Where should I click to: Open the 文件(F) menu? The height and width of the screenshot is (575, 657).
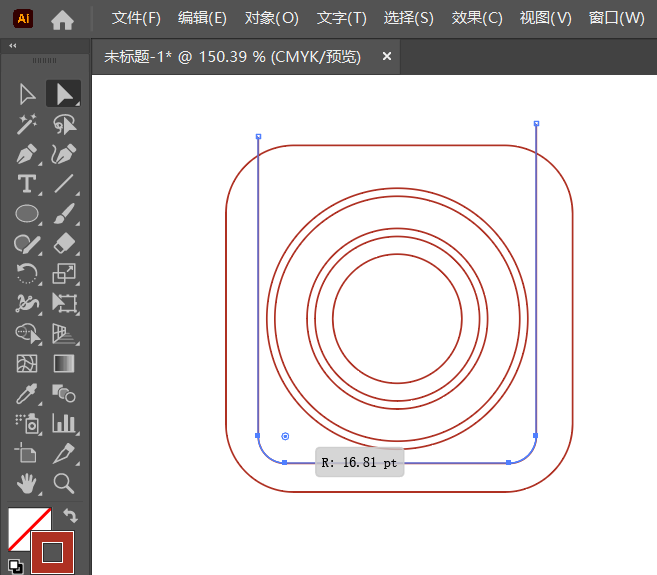click(136, 19)
